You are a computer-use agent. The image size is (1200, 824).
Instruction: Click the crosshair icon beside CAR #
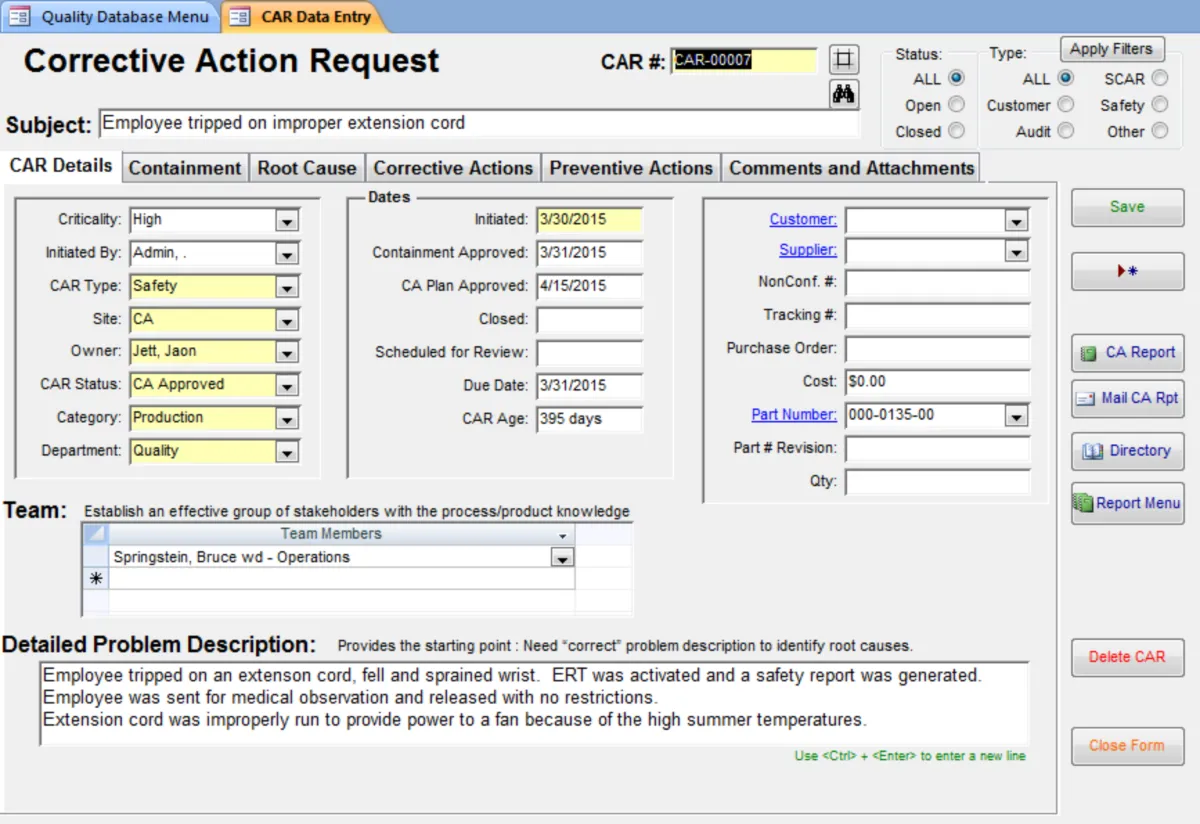(845, 59)
